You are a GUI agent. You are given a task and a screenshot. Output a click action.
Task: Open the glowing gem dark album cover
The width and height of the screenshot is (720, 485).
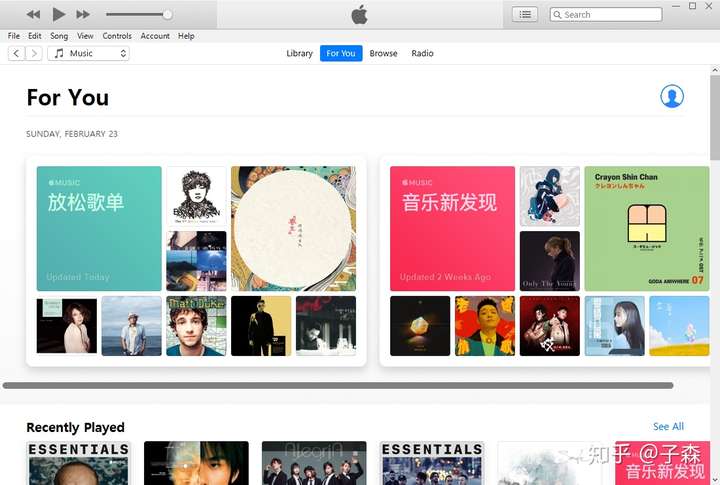(420, 326)
